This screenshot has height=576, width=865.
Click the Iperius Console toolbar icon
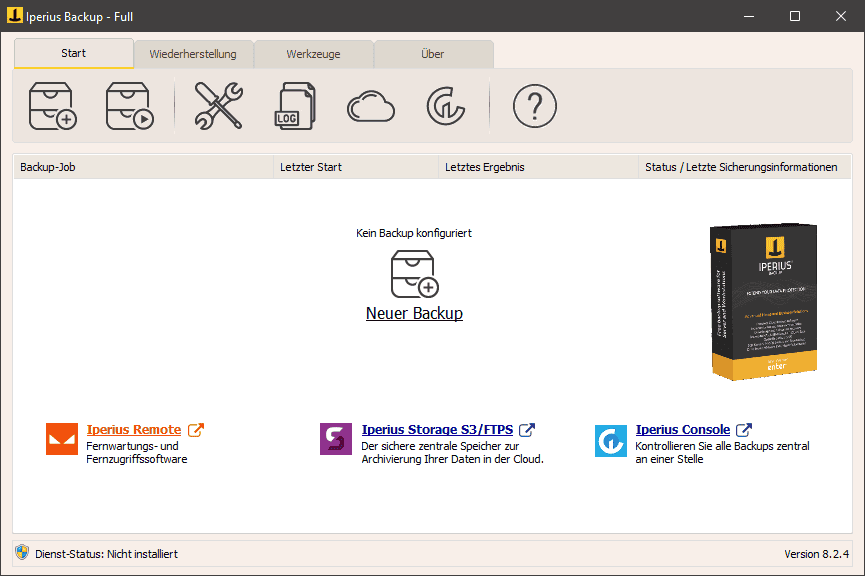[x=445, y=106]
